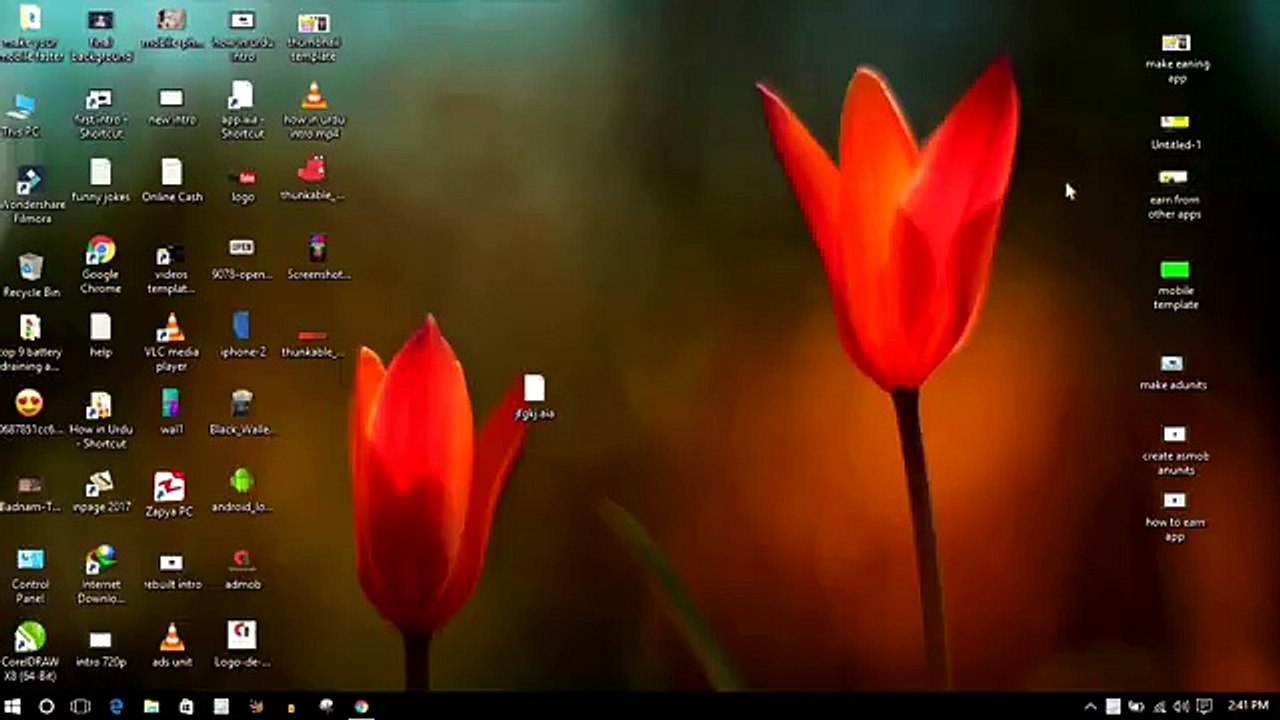The image size is (1280, 720).
Task: Select the 'ads unit' VLC file
Action: (x=172, y=646)
